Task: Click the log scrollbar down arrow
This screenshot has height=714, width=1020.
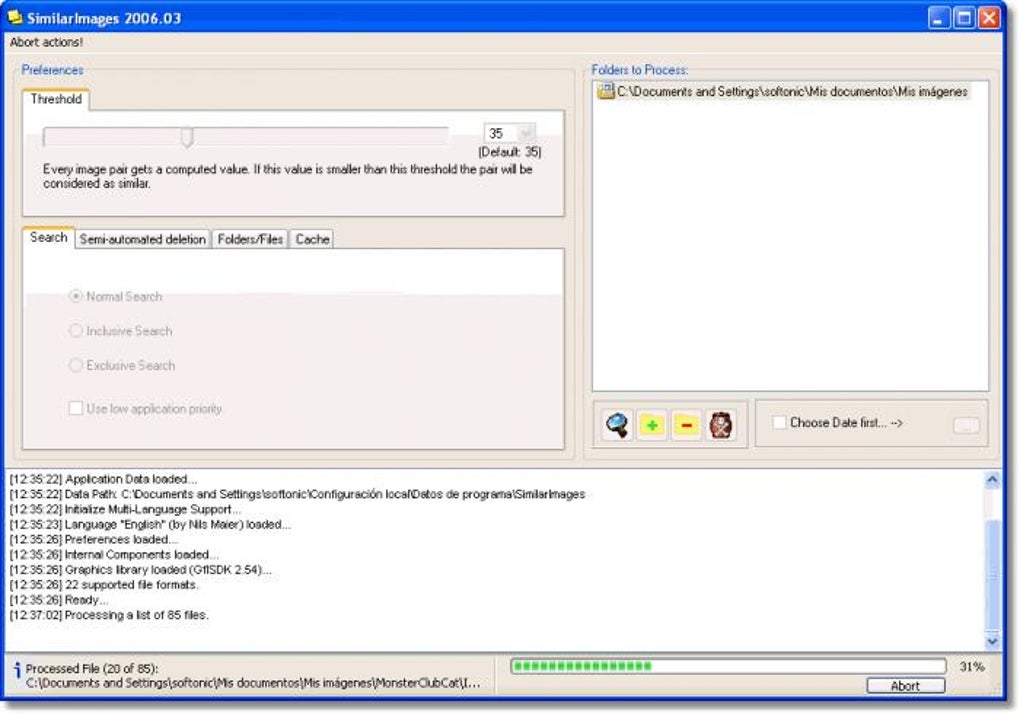Action: (x=992, y=641)
